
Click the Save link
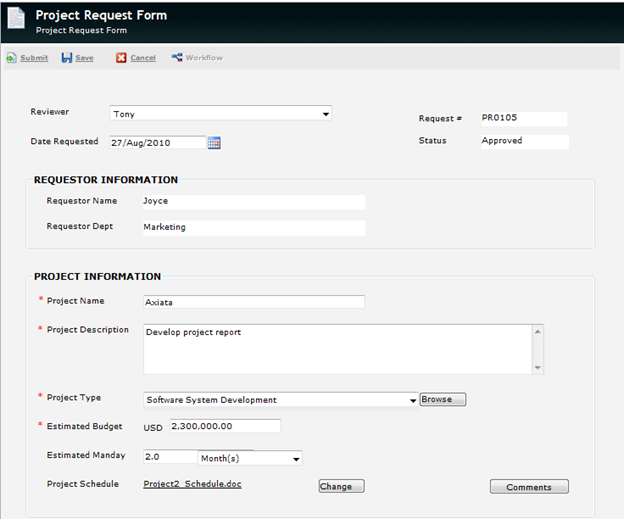point(84,58)
